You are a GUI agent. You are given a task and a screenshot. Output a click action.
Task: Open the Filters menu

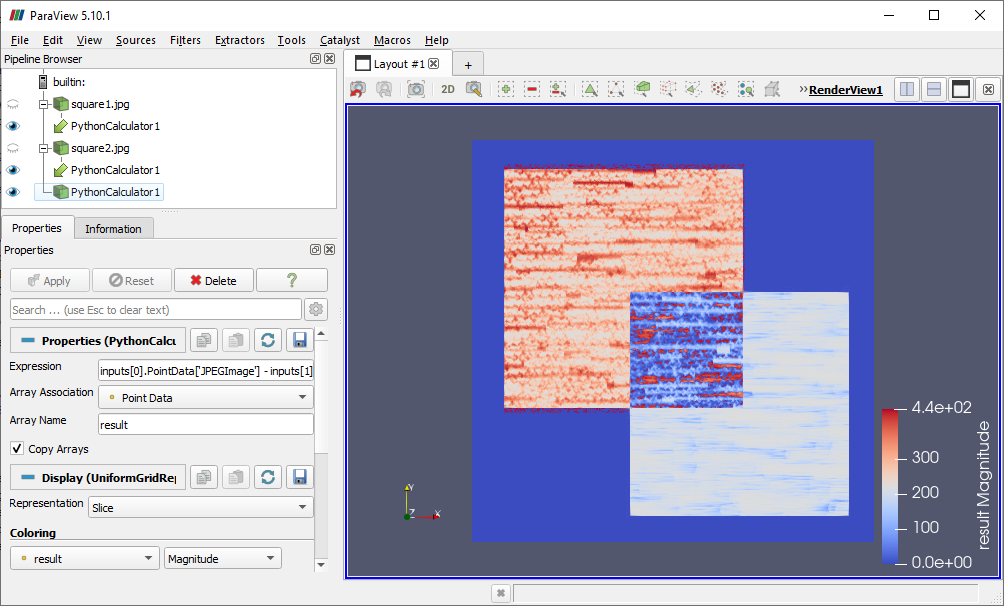[x=185, y=40]
